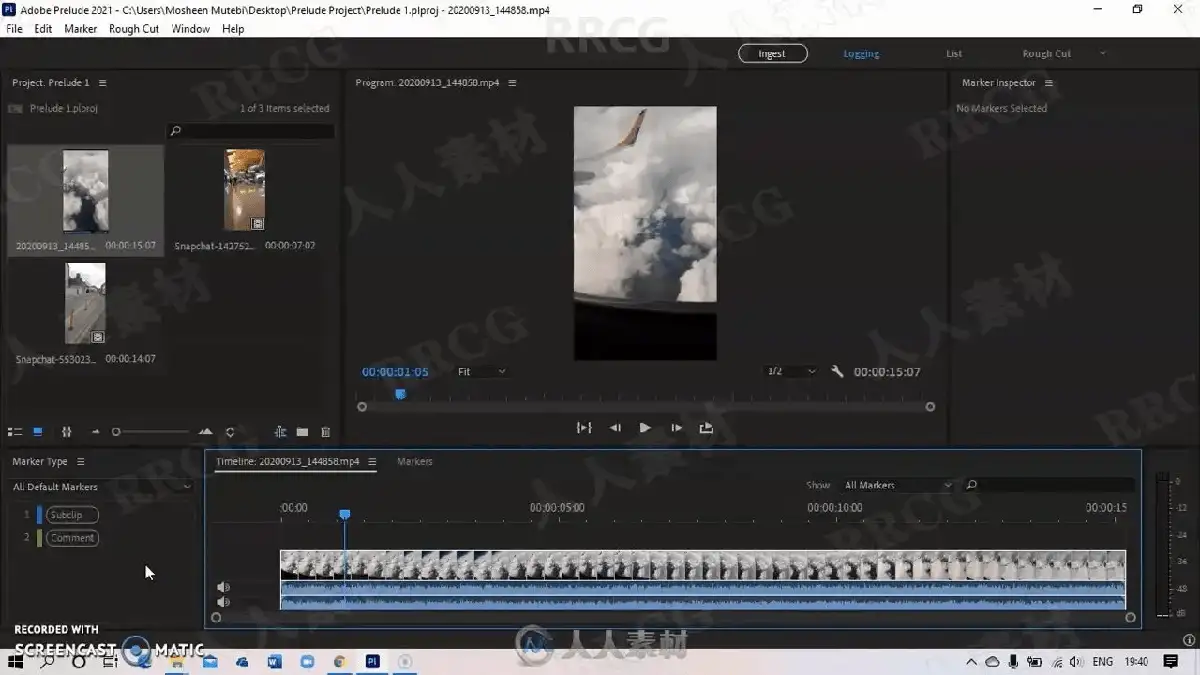
Task: Click the zoom bar handle at the Timeline's right end
Action: click(x=1131, y=618)
